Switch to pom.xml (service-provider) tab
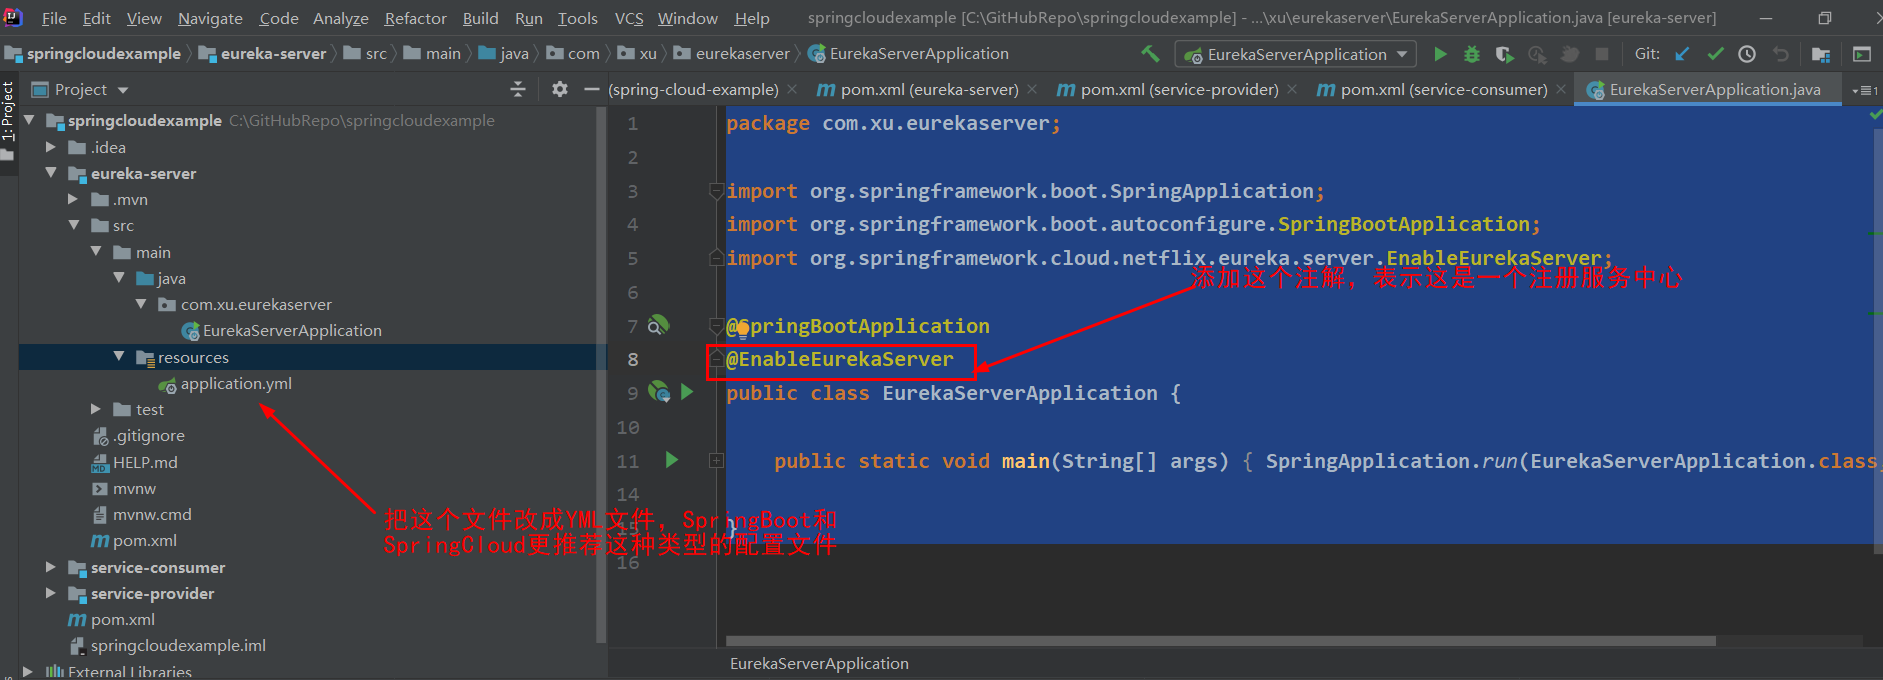 click(1179, 90)
